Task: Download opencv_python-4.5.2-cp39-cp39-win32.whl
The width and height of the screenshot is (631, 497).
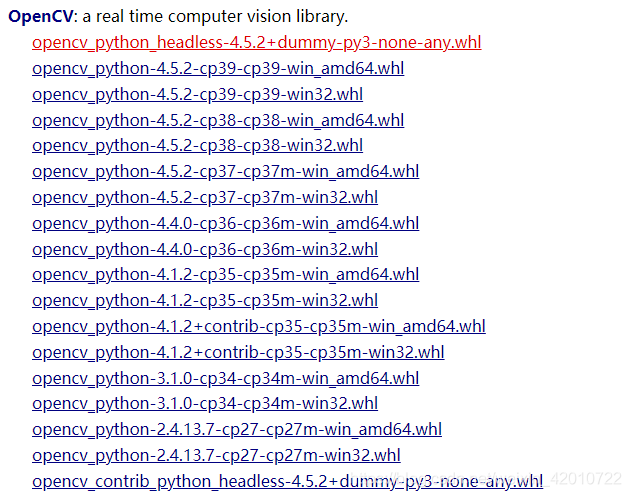Action: coord(198,95)
